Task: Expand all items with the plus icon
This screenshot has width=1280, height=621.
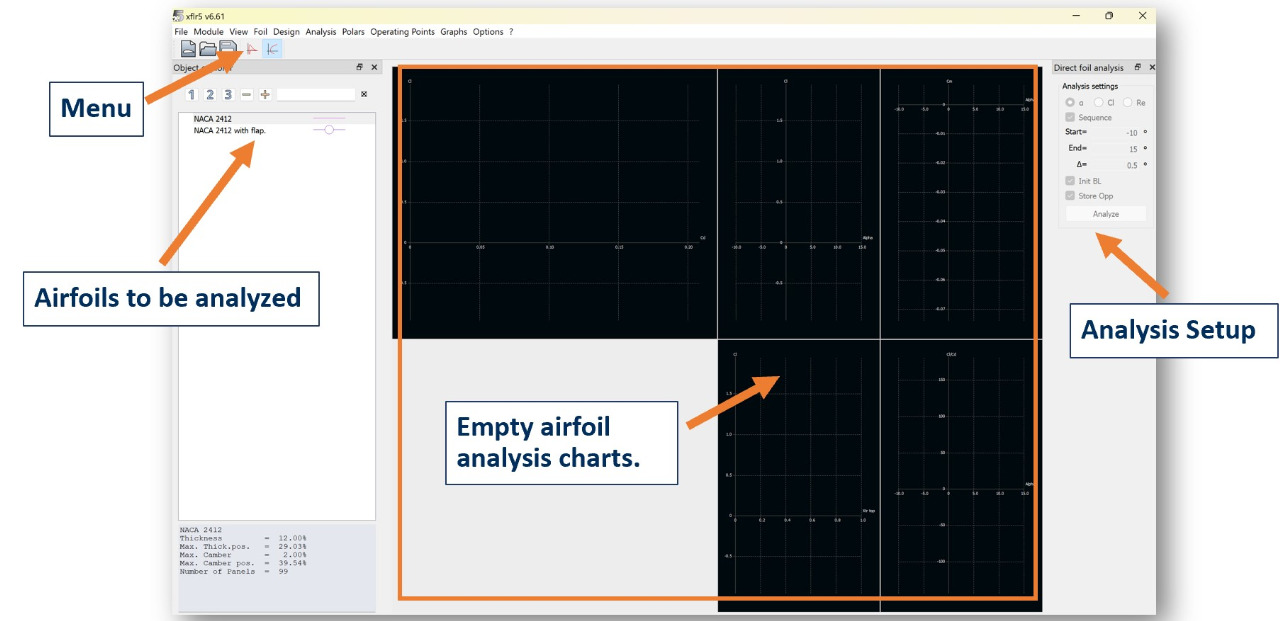Action: coord(265,95)
